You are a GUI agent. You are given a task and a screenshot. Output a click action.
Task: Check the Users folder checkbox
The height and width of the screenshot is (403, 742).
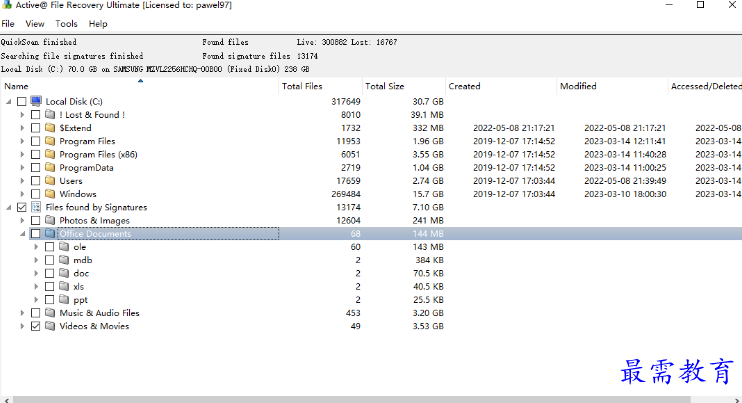(35, 181)
